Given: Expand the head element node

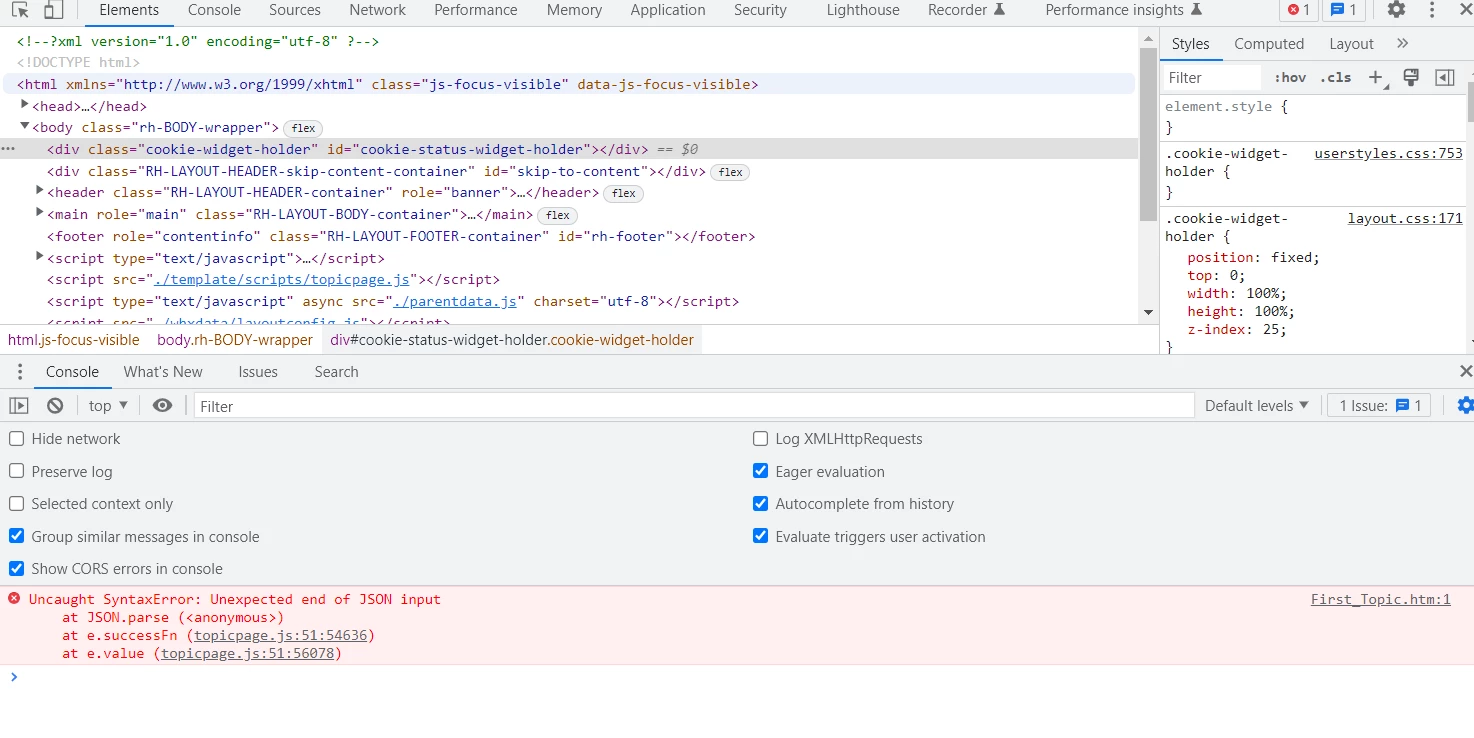Looking at the screenshot, I should [x=26, y=105].
